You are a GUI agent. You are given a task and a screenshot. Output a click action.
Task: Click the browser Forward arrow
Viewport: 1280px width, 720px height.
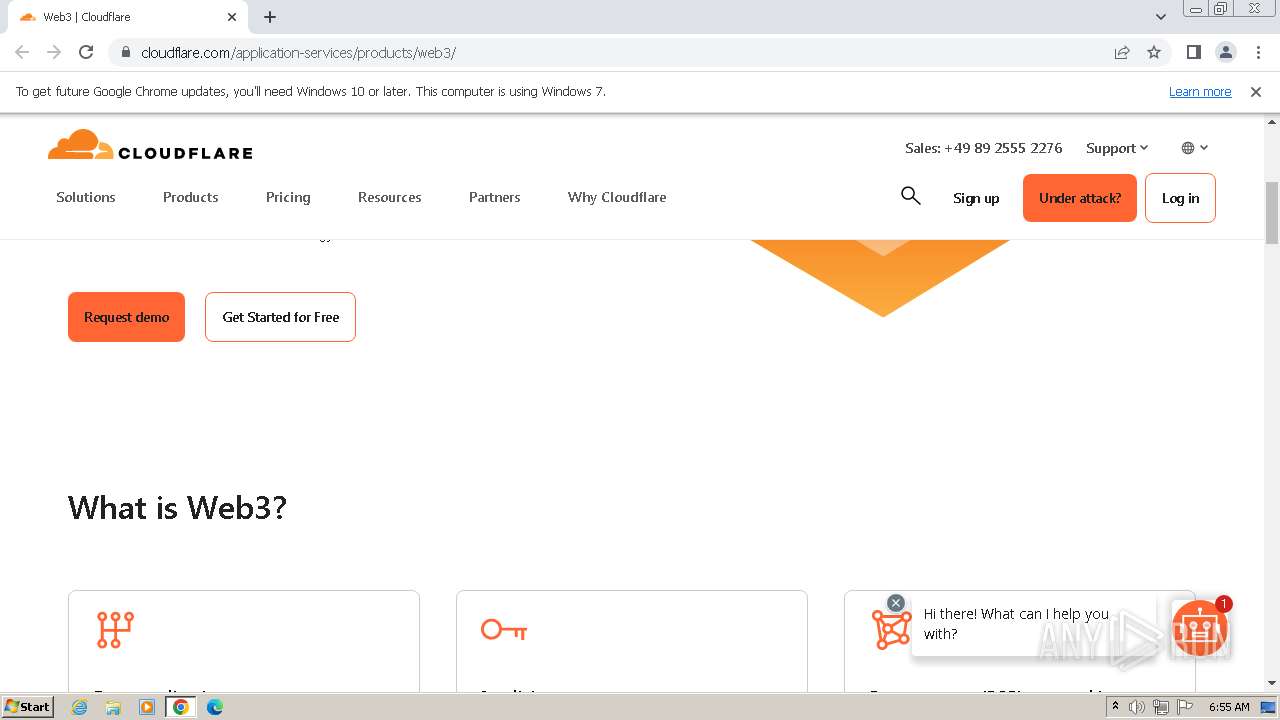(x=54, y=52)
